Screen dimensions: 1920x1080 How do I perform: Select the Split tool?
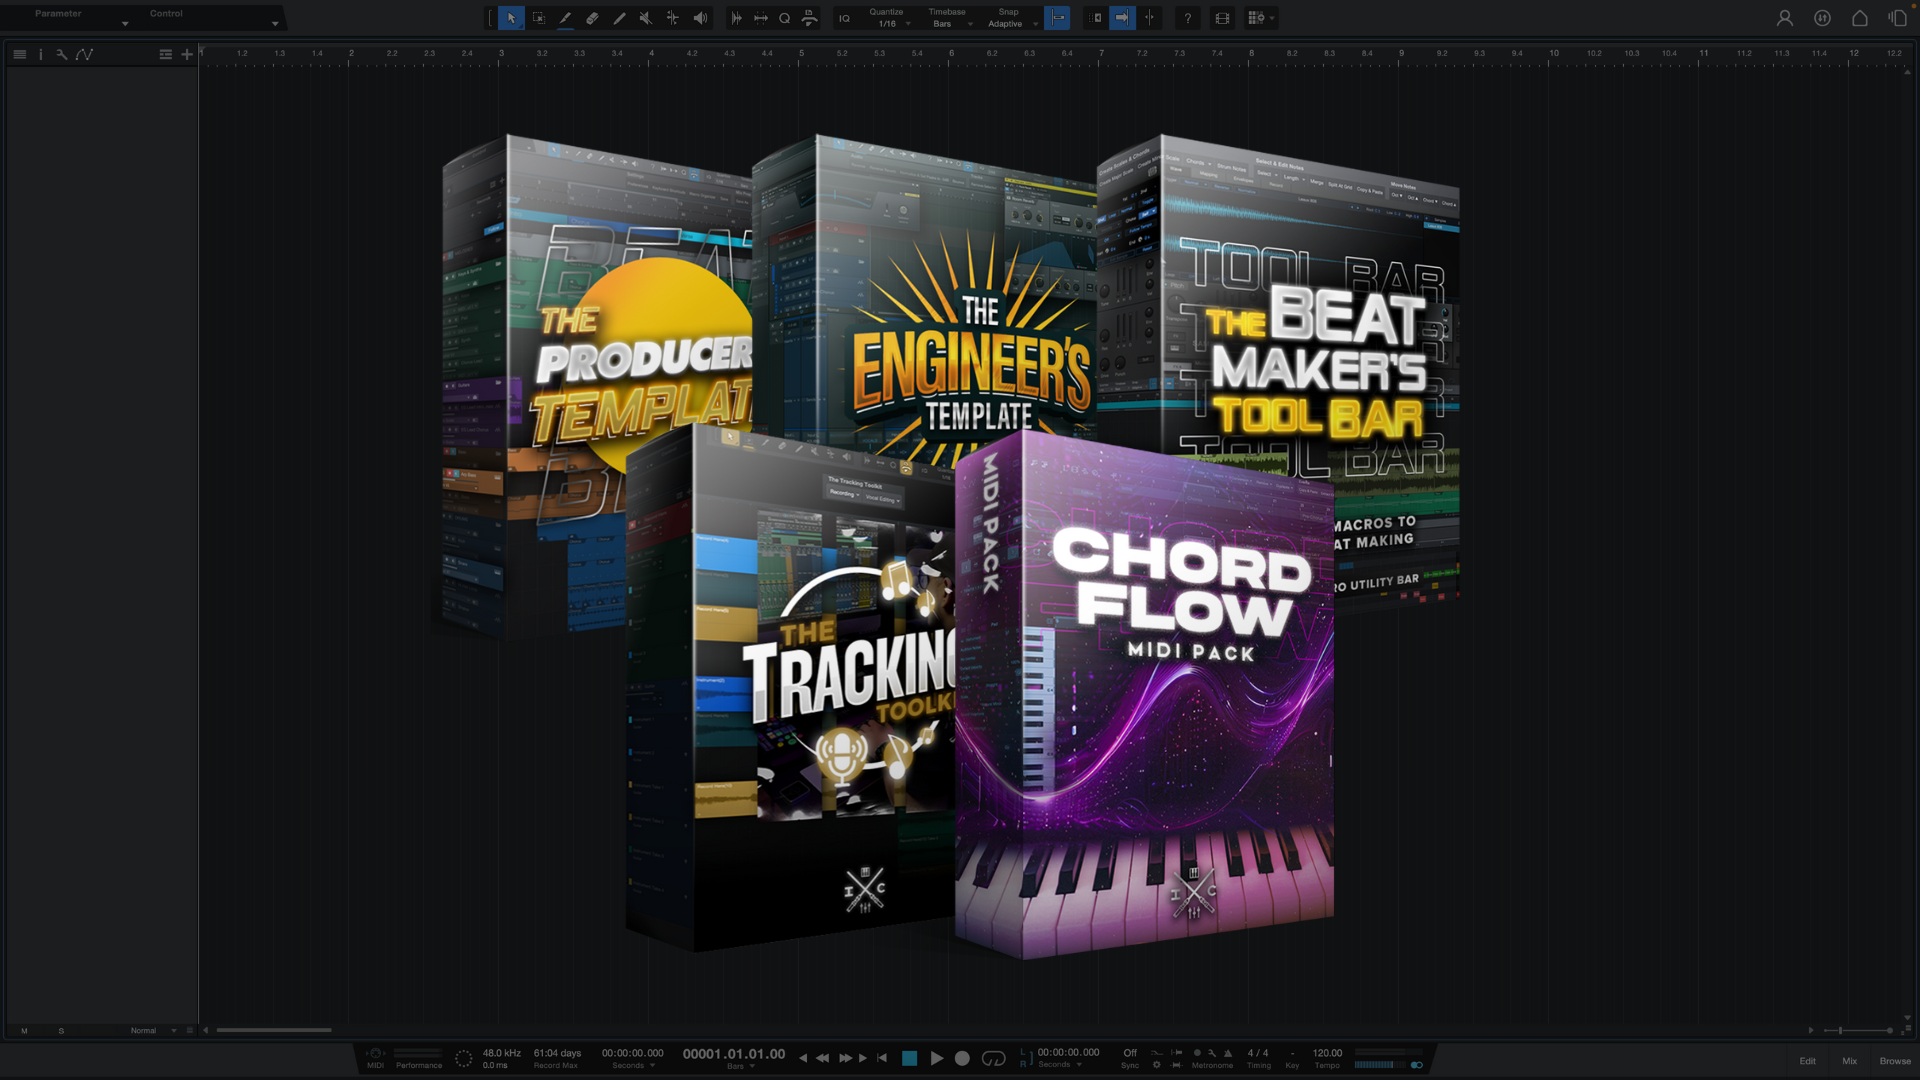click(x=673, y=18)
